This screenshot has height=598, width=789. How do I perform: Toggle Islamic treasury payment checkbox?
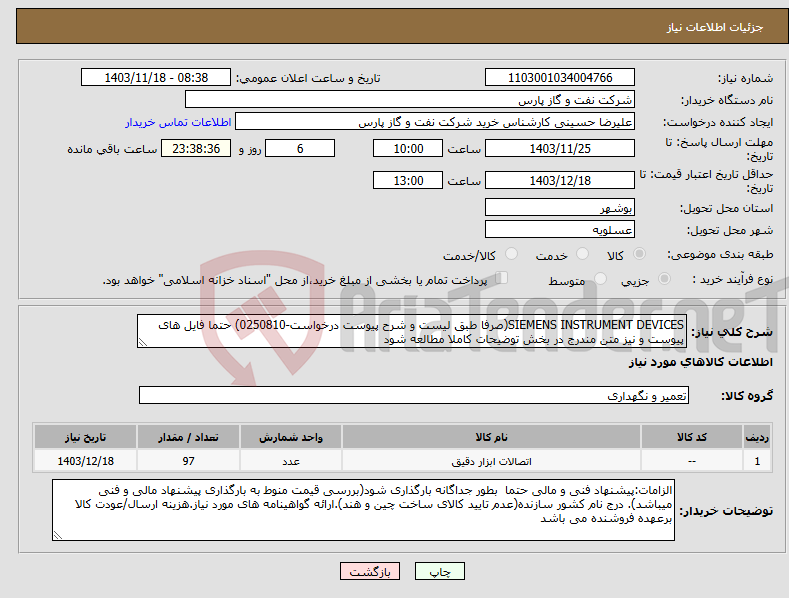tap(502, 278)
